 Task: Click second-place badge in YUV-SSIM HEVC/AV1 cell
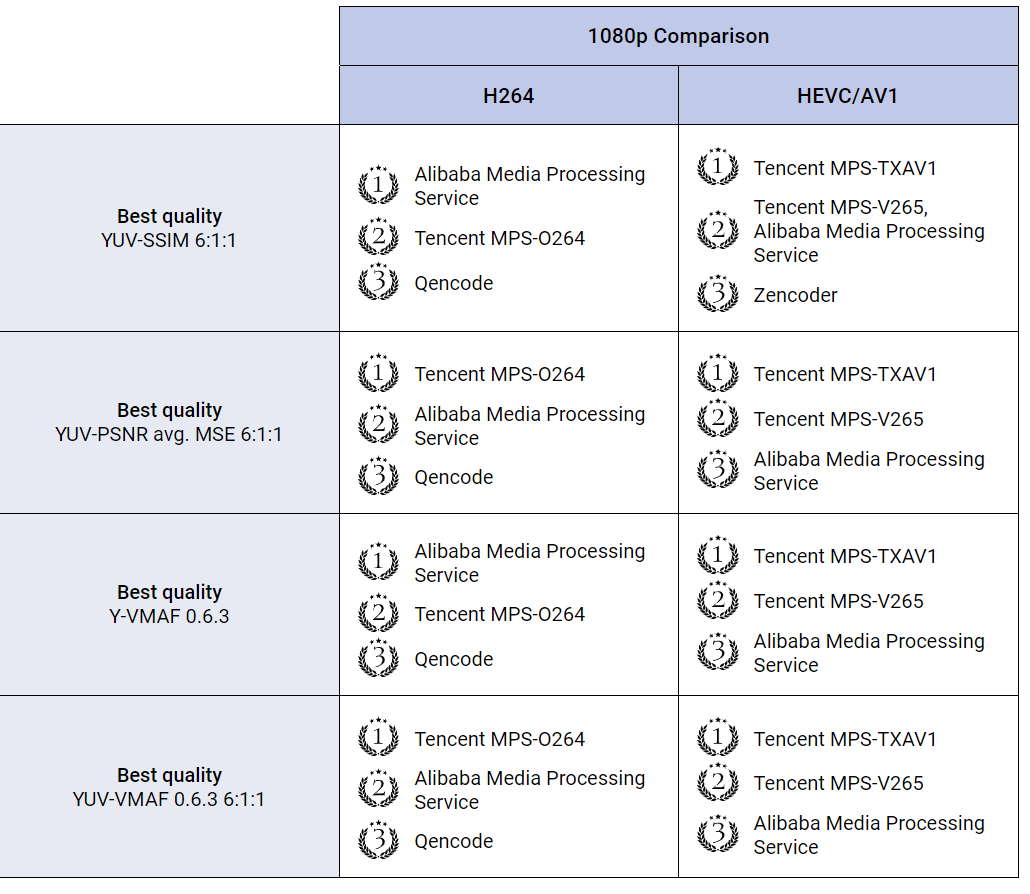(x=717, y=231)
